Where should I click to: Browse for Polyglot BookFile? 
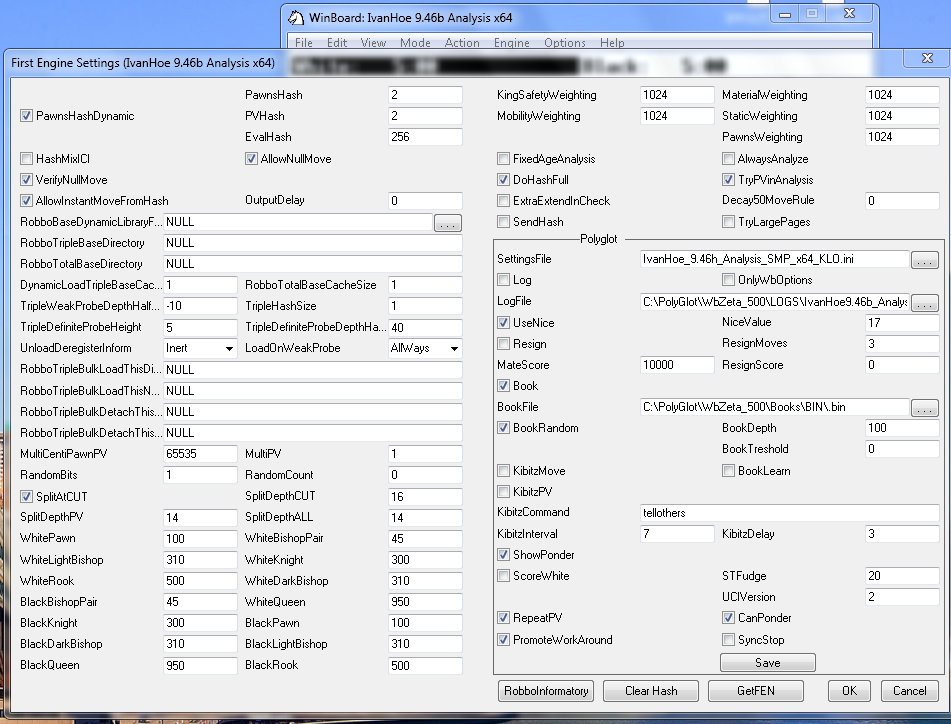tap(925, 408)
